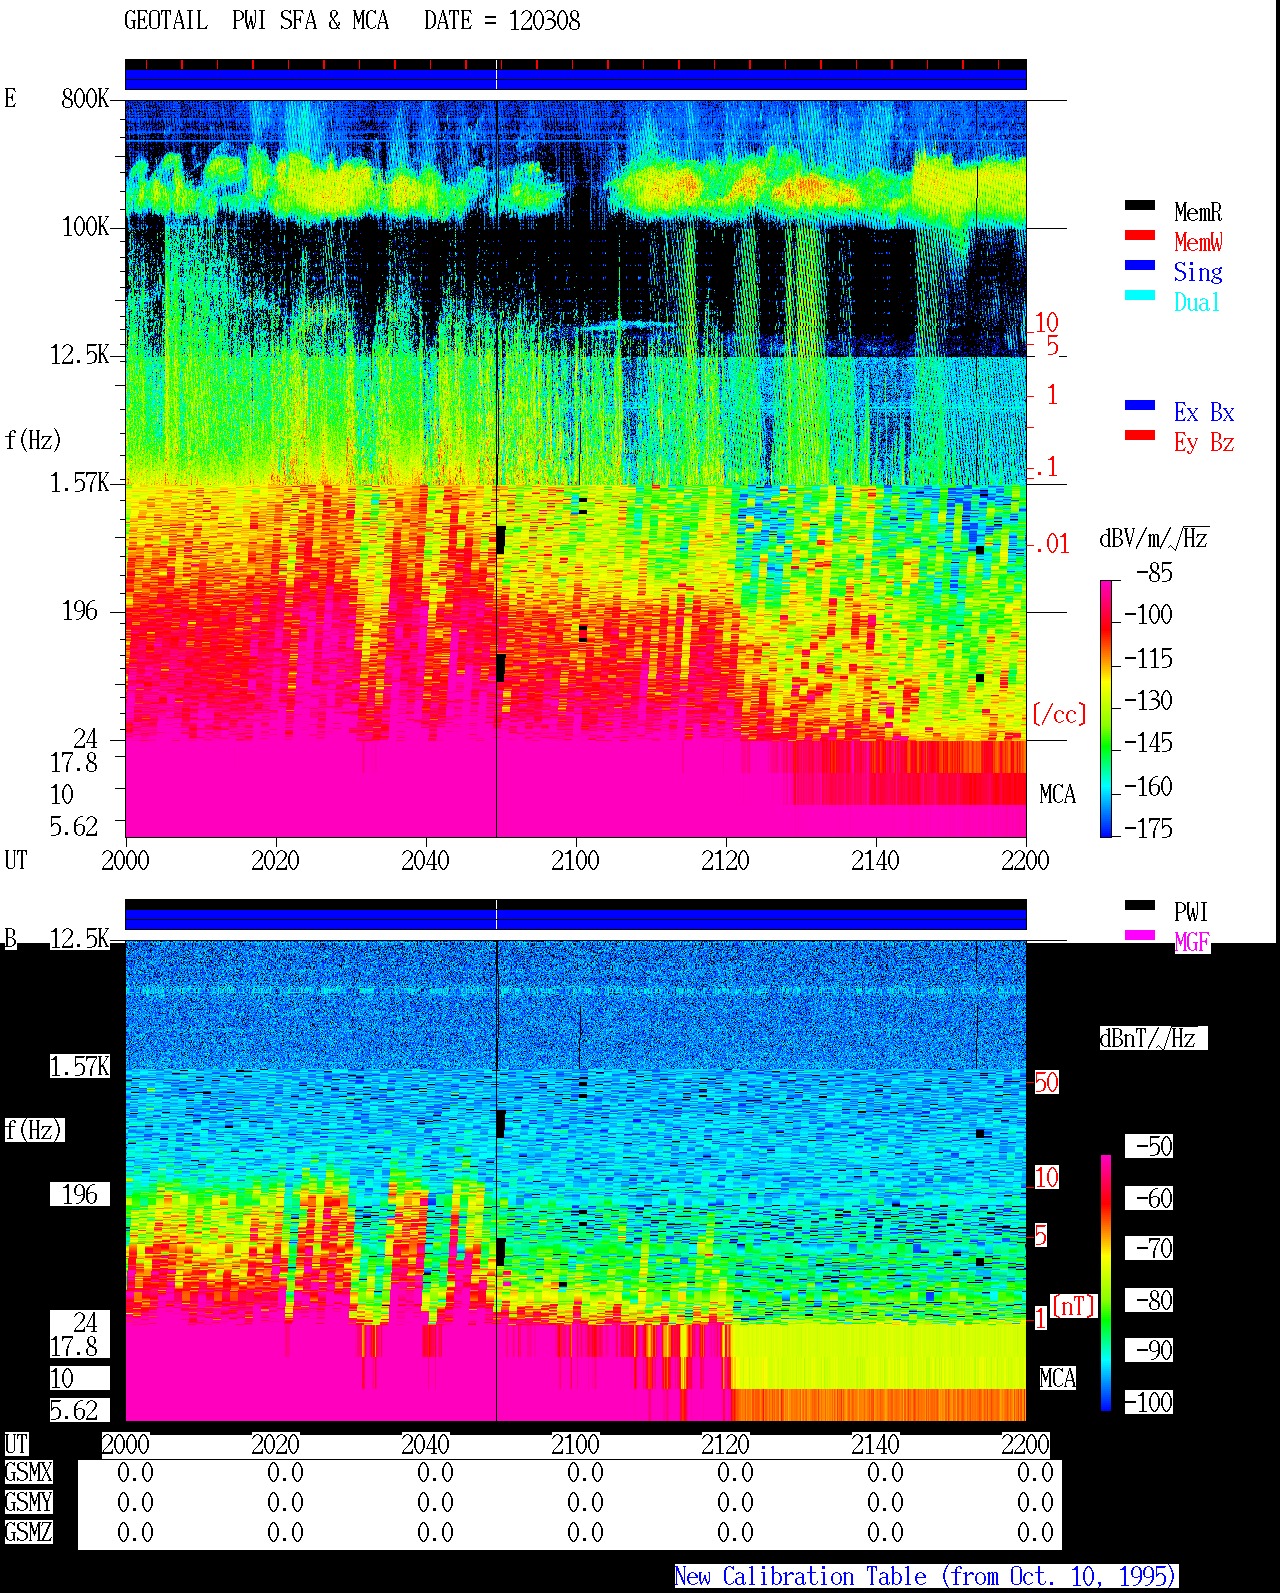The width and height of the screenshot is (1280, 1593).
Task: Click the GSMY row label
Action: click(28, 1502)
